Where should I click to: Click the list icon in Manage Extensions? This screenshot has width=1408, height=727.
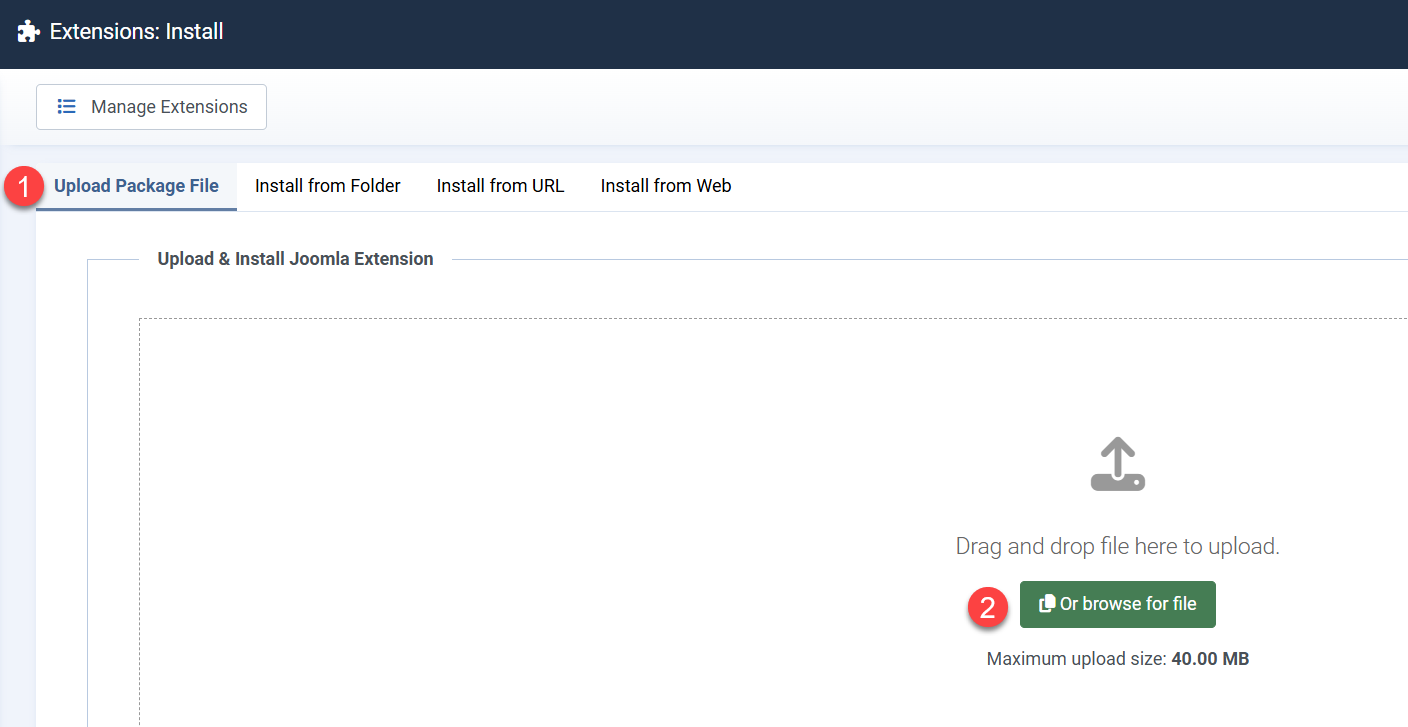[x=67, y=107]
